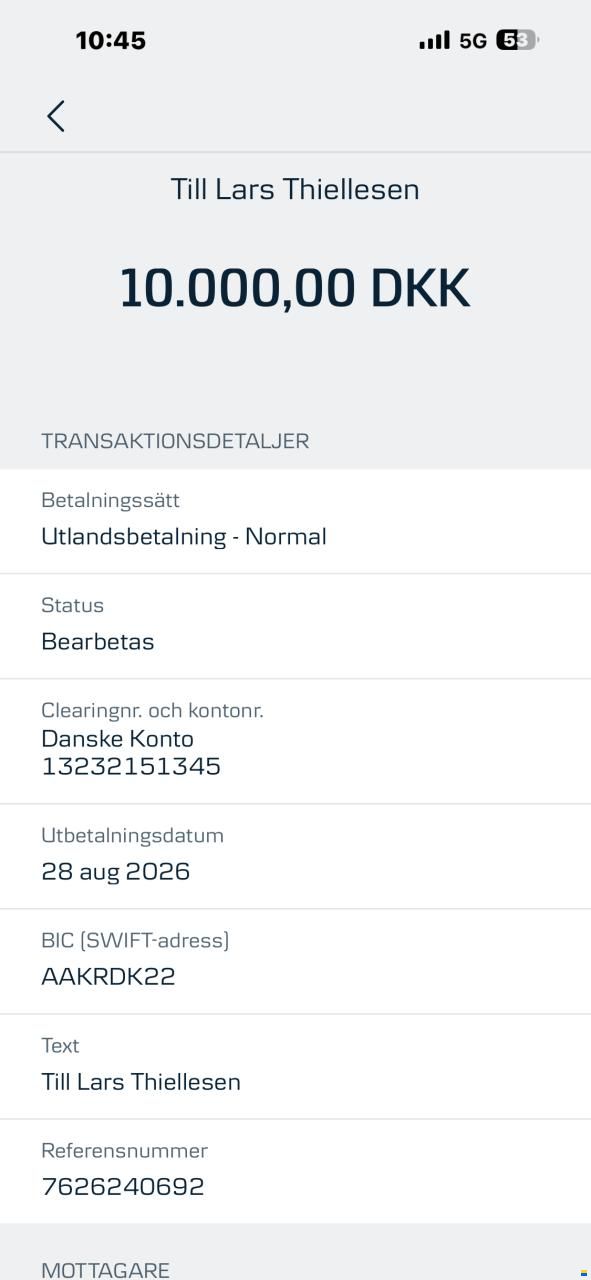
Task: Tap the Utbetalningsdatum 28 aug 2026 row
Action: [295, 857]
